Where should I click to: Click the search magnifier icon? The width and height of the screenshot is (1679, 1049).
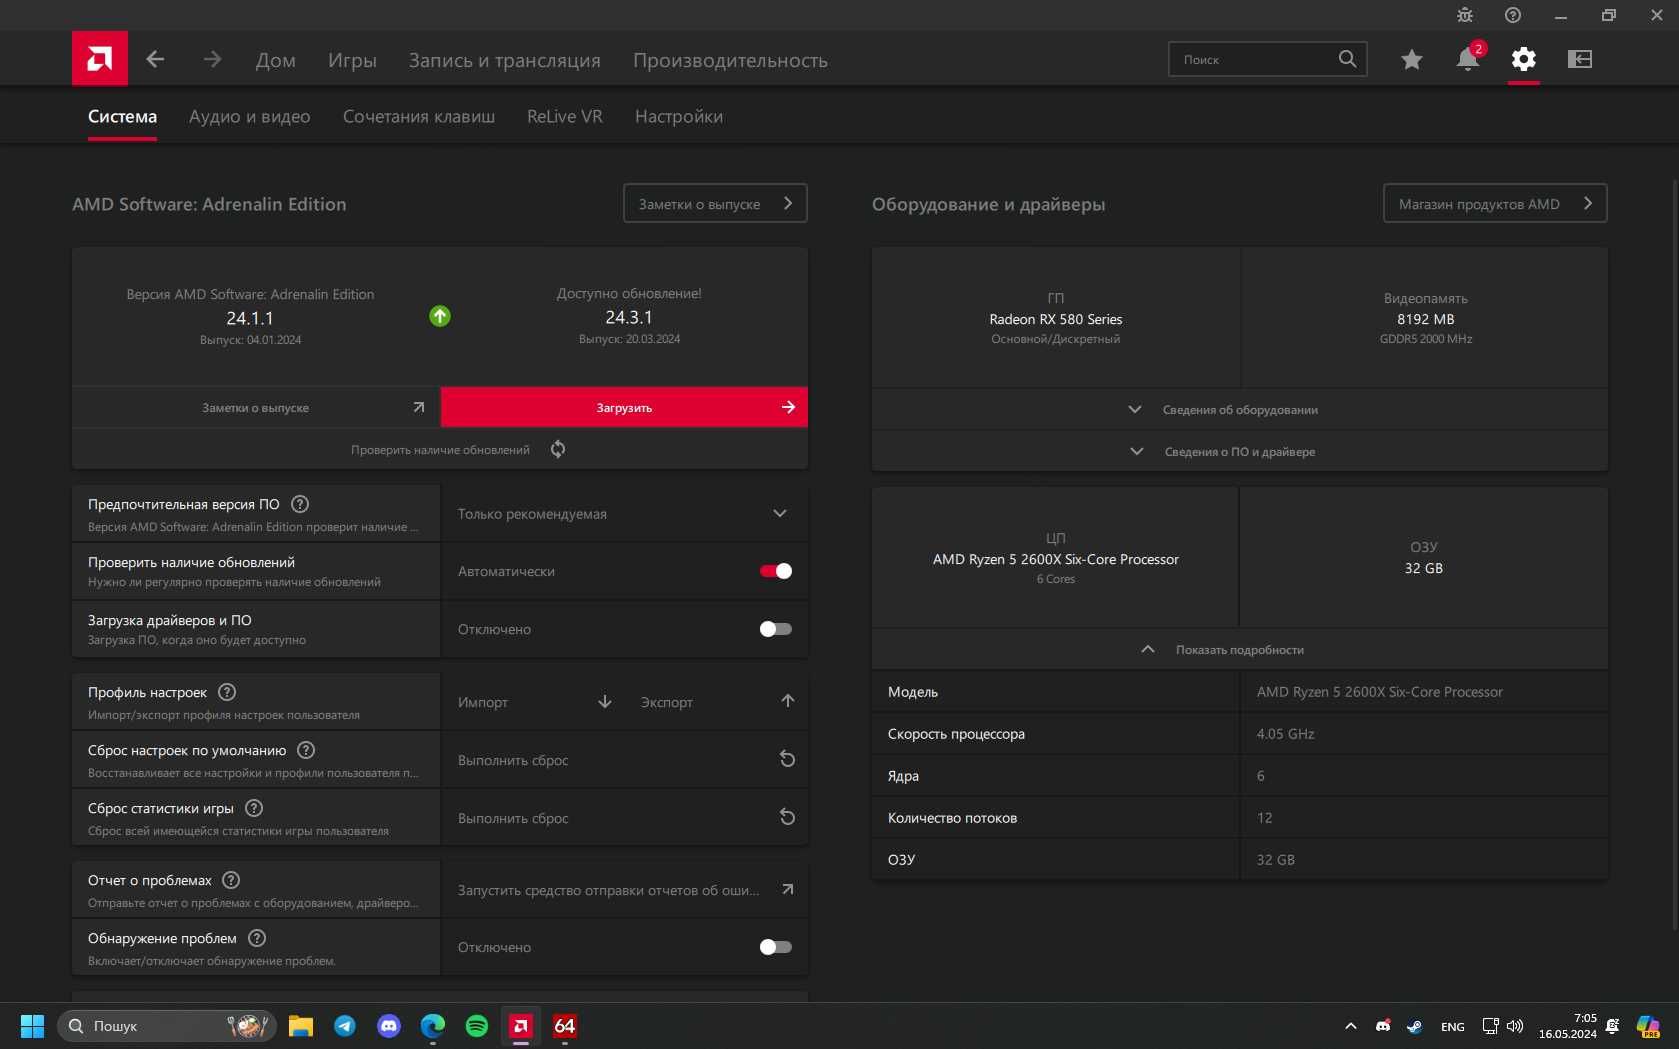(1347, 59)
